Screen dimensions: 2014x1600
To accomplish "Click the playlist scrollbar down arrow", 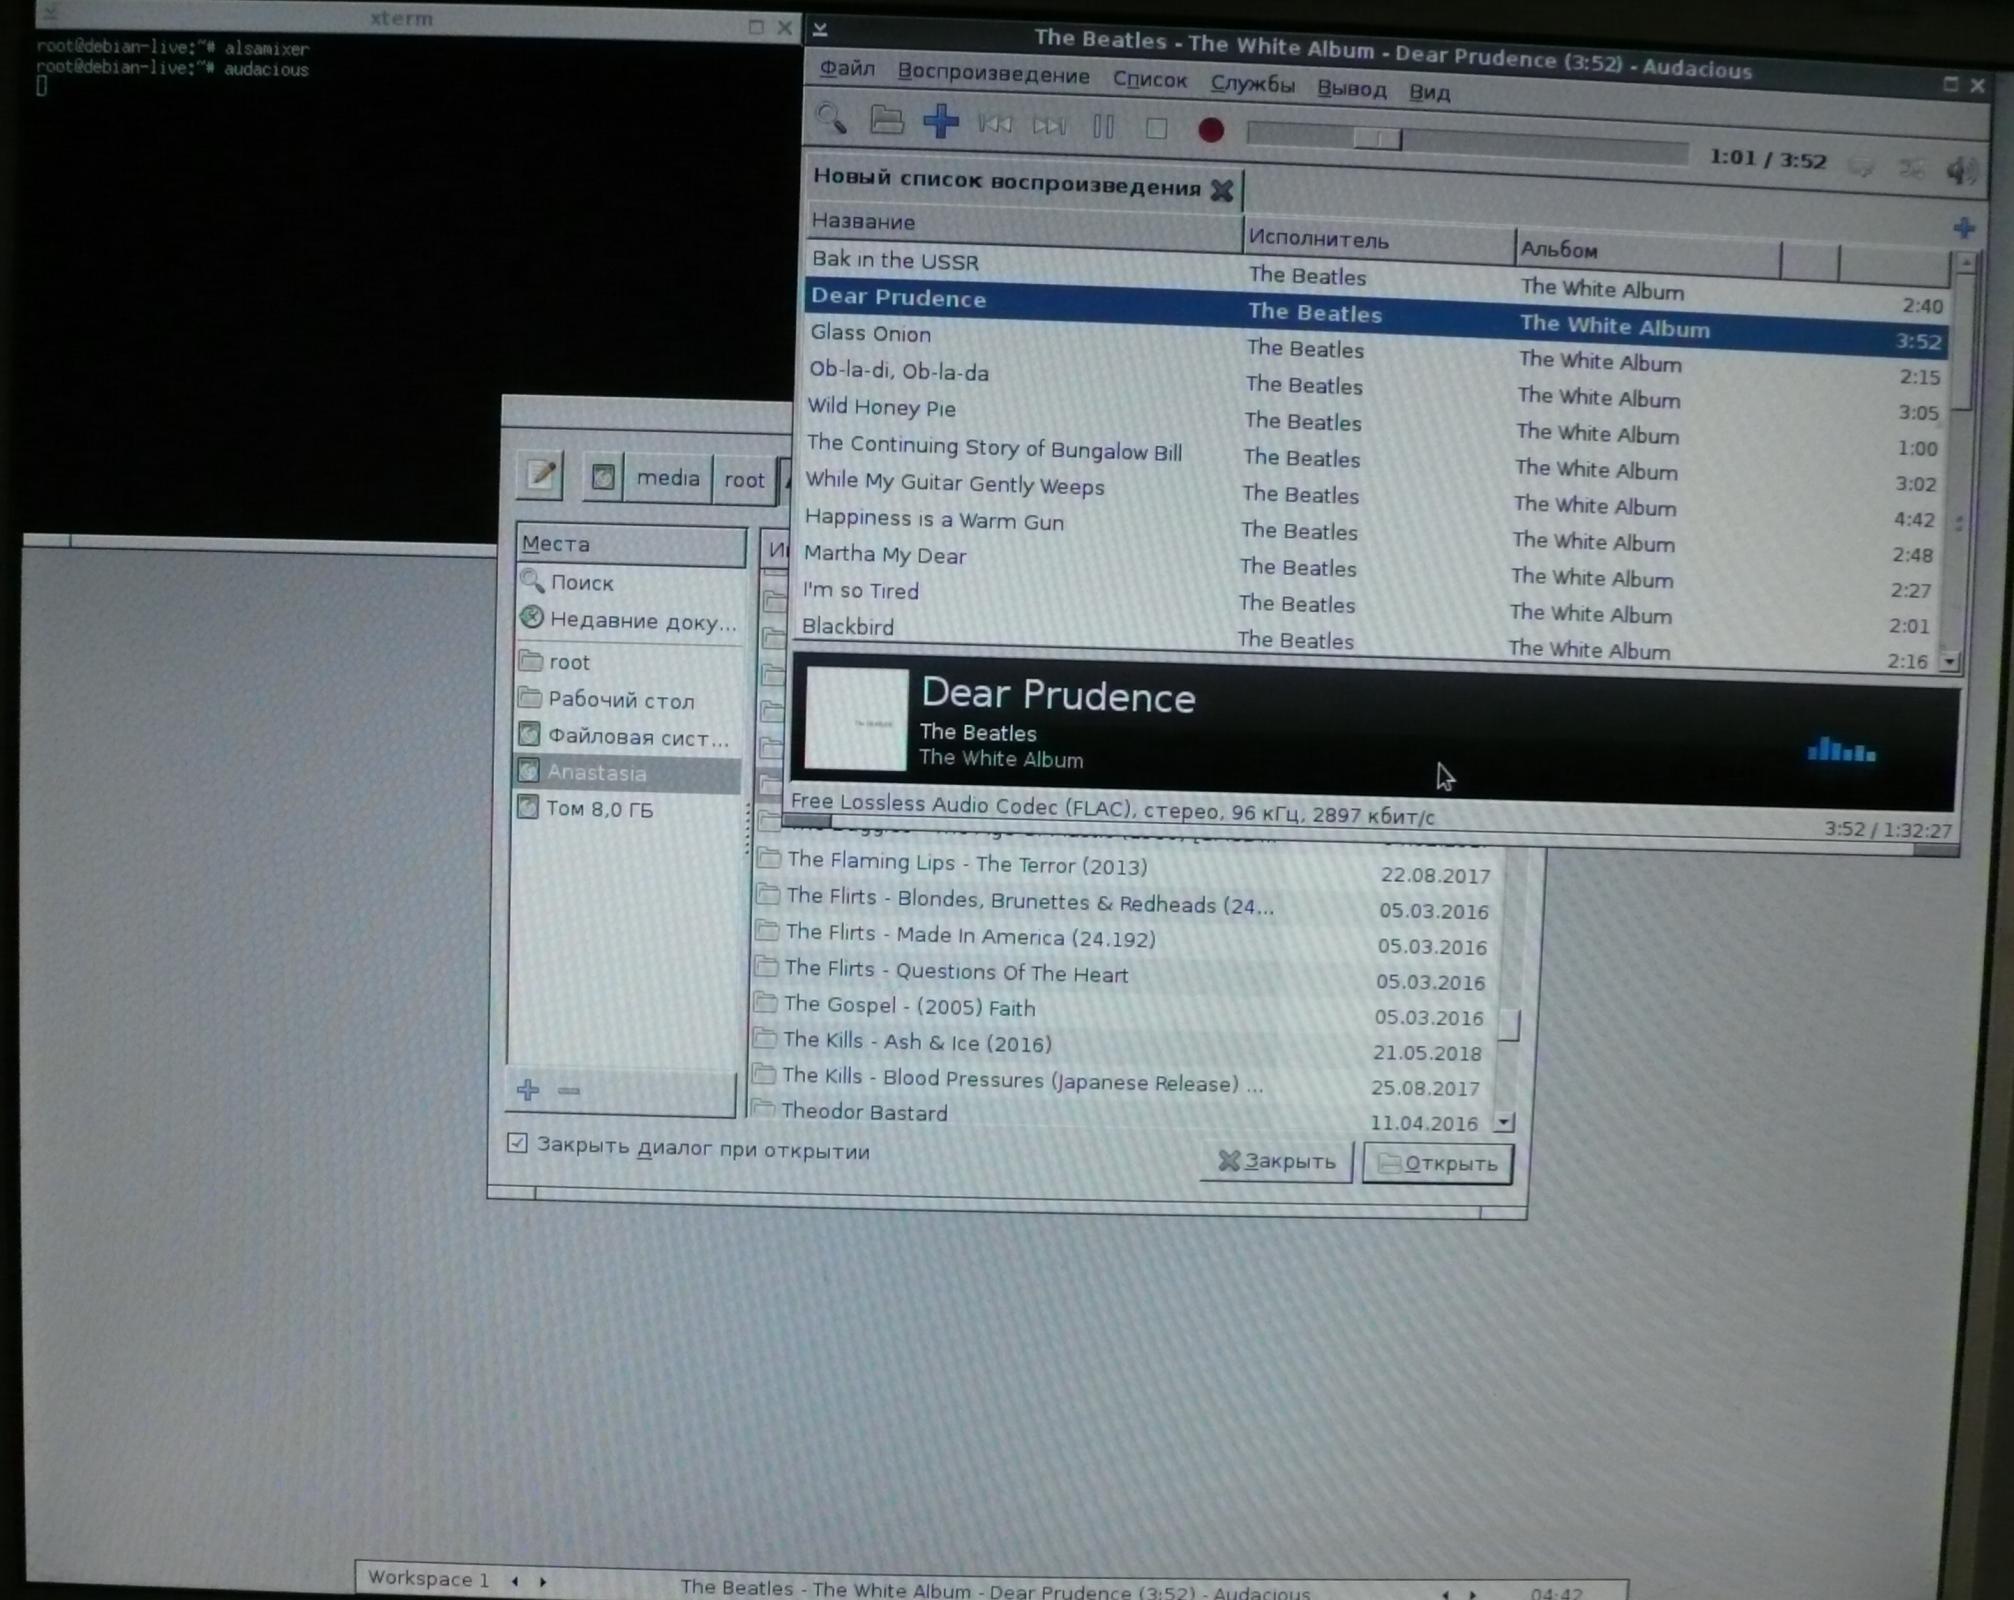I will (1950, 661).
